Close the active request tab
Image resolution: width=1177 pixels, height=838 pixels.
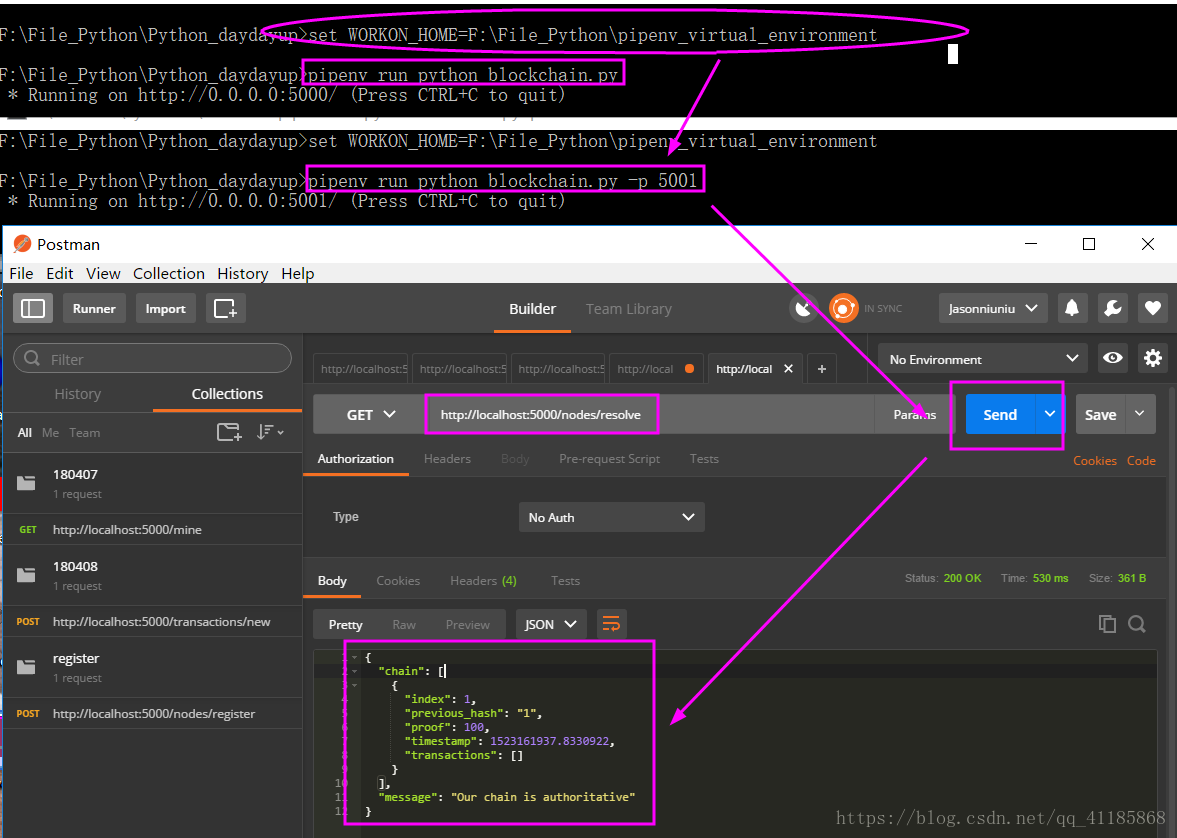(x=788, y=369)
